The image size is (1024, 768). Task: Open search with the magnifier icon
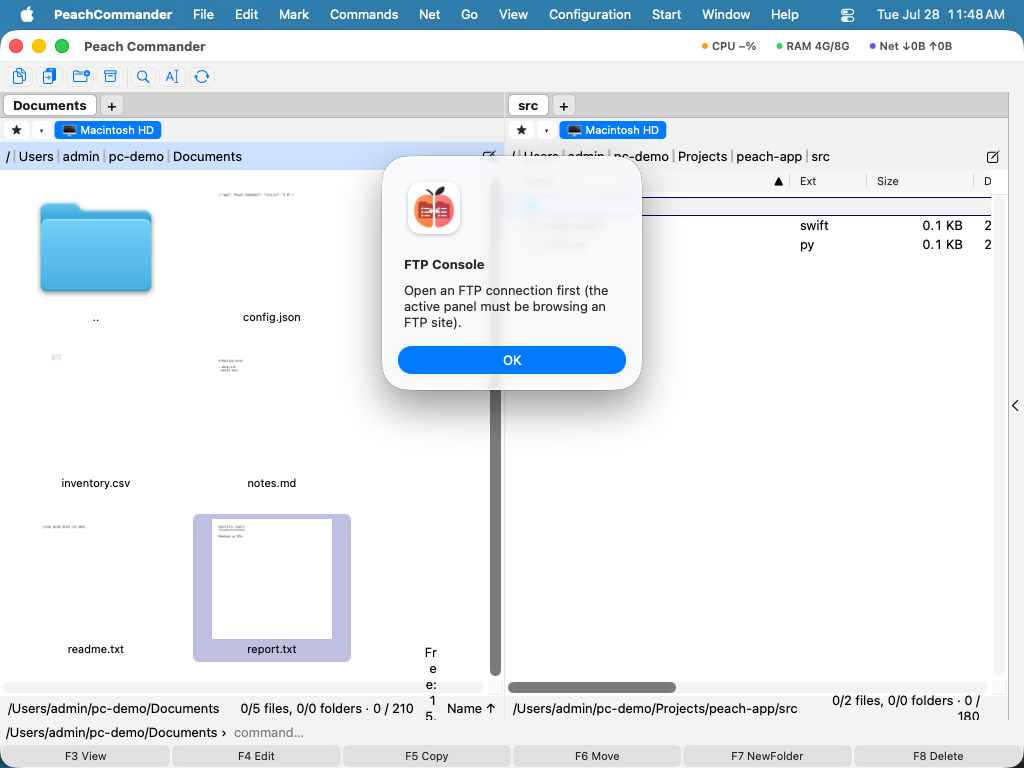coord(142,76)
